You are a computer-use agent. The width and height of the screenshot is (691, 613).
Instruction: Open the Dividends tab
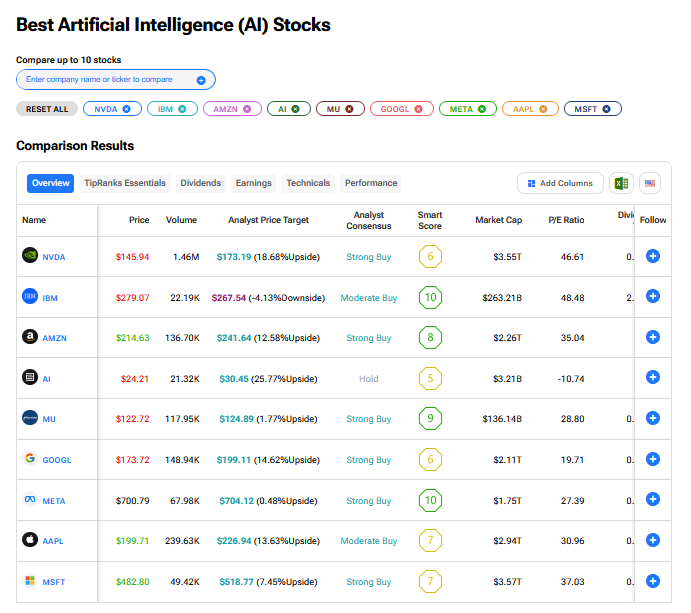pyautogui.click(x=201, y=183)
